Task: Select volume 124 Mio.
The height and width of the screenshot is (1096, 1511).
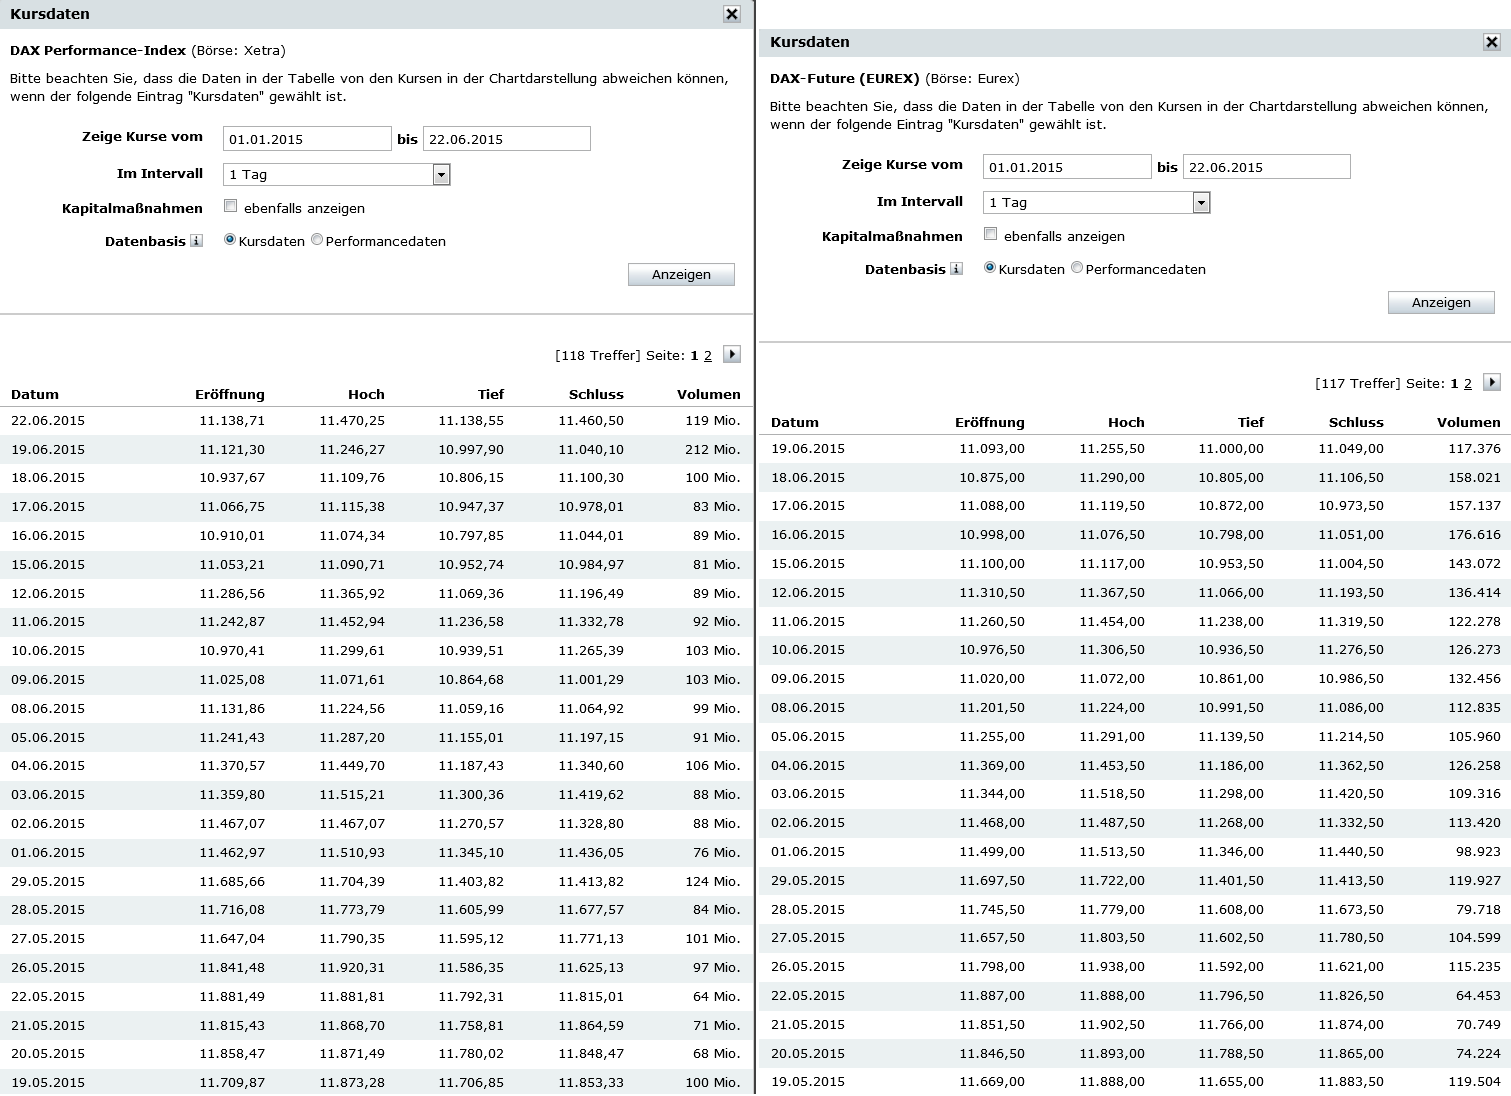Action: (x=713, y=882)
